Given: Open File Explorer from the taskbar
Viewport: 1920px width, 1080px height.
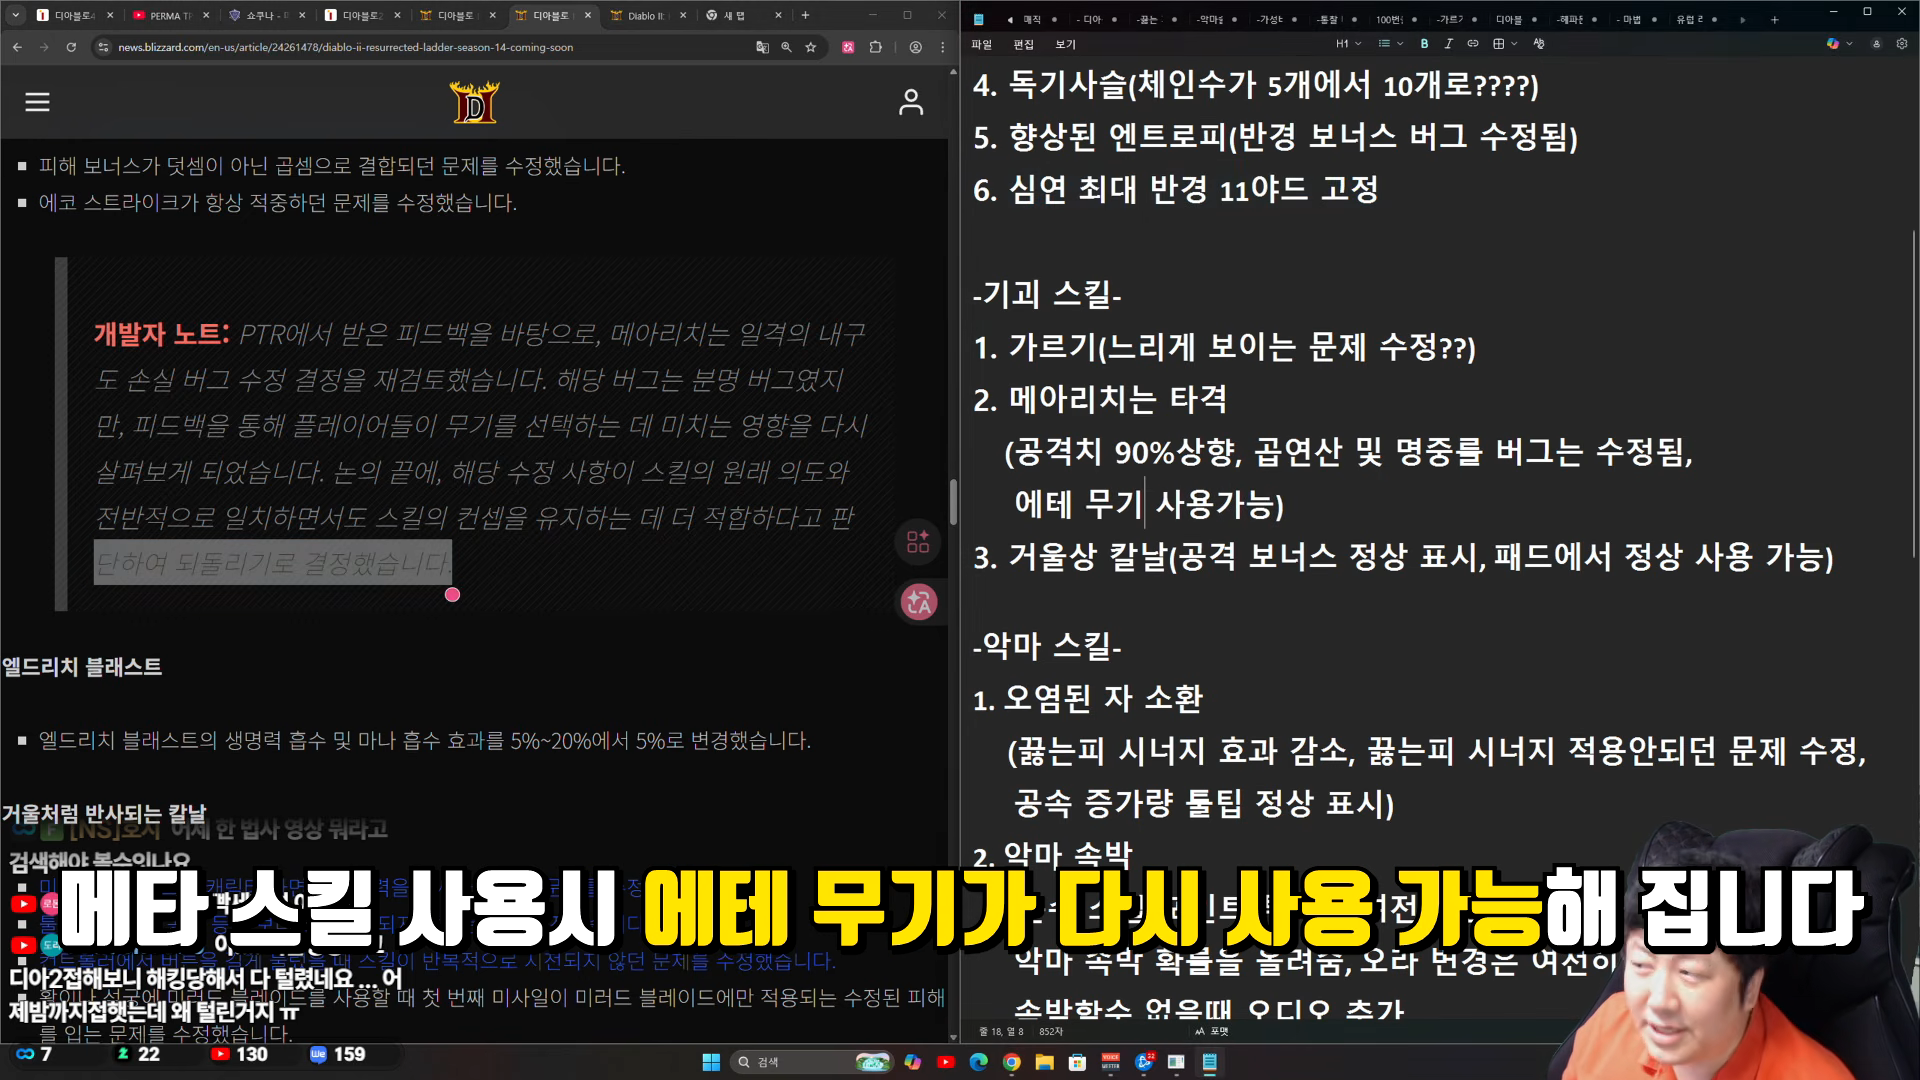Looking at the screenshot, I should coord(1044,1062).
